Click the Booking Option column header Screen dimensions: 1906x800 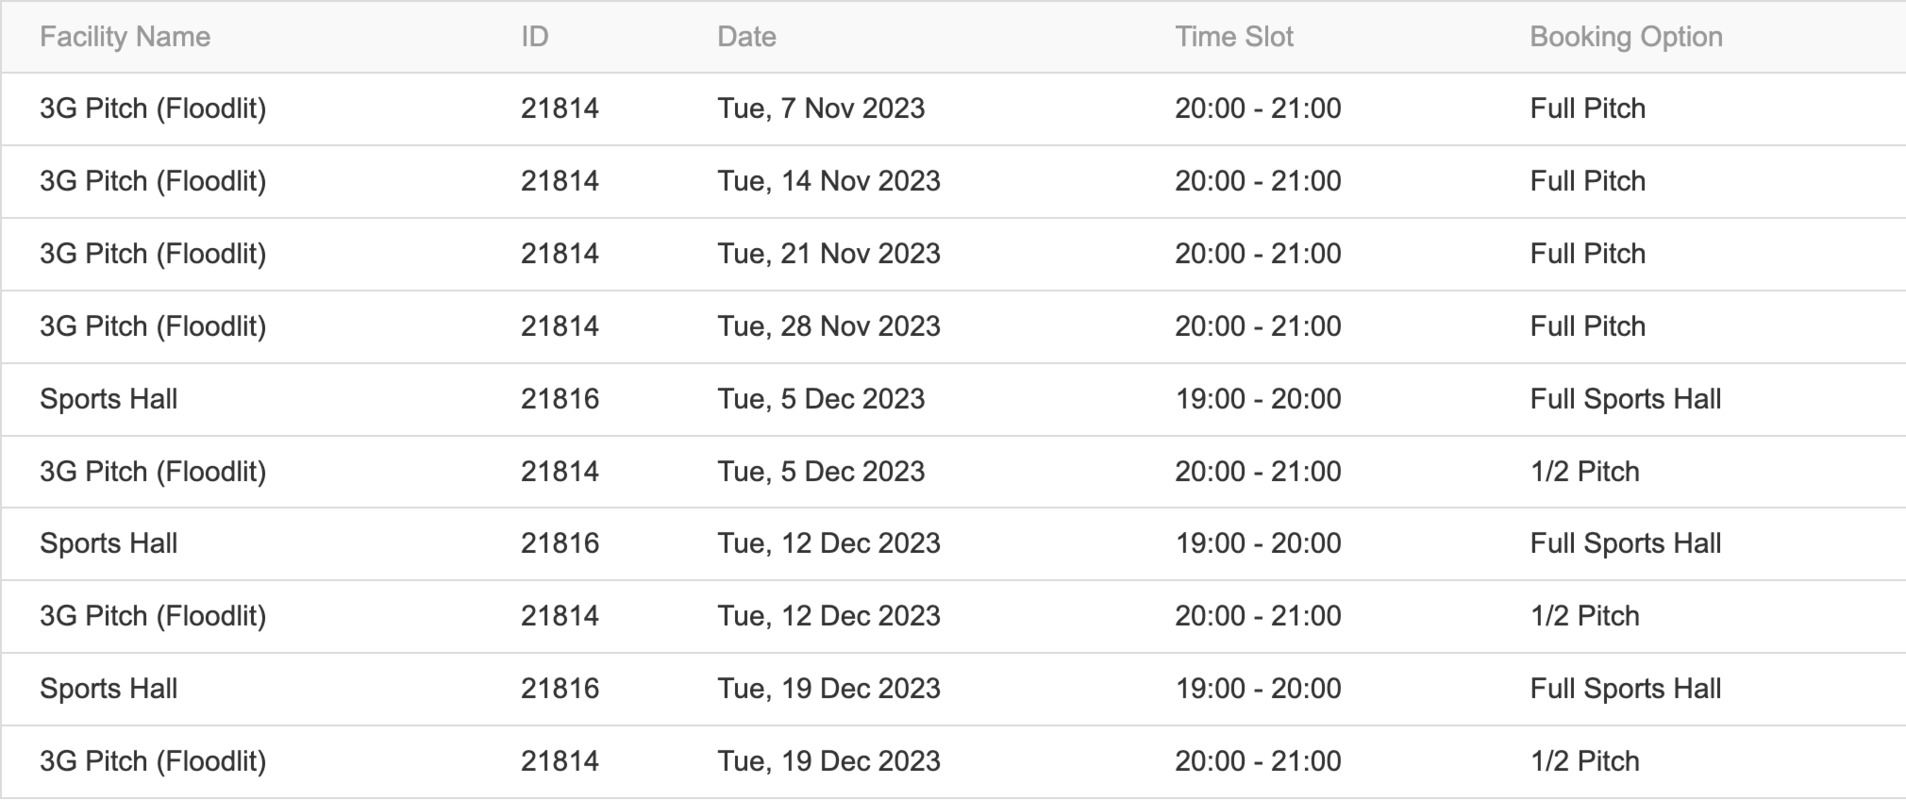coord(1626,37)
